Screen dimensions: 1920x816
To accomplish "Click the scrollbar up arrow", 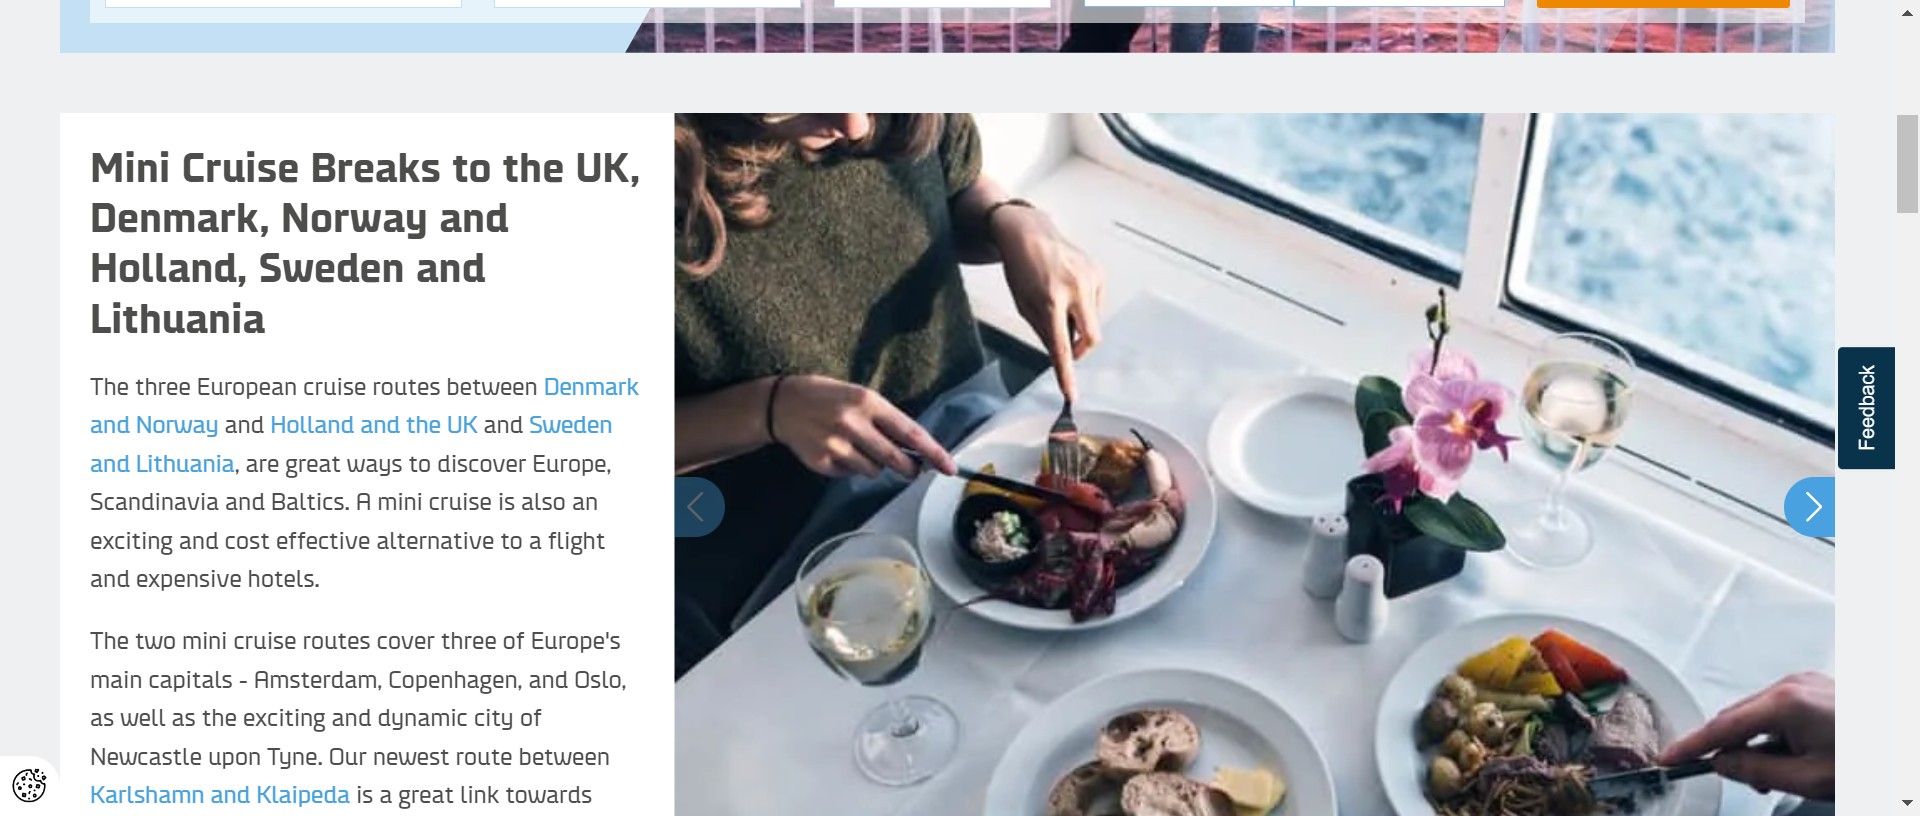I will (x=1907, y=12).
